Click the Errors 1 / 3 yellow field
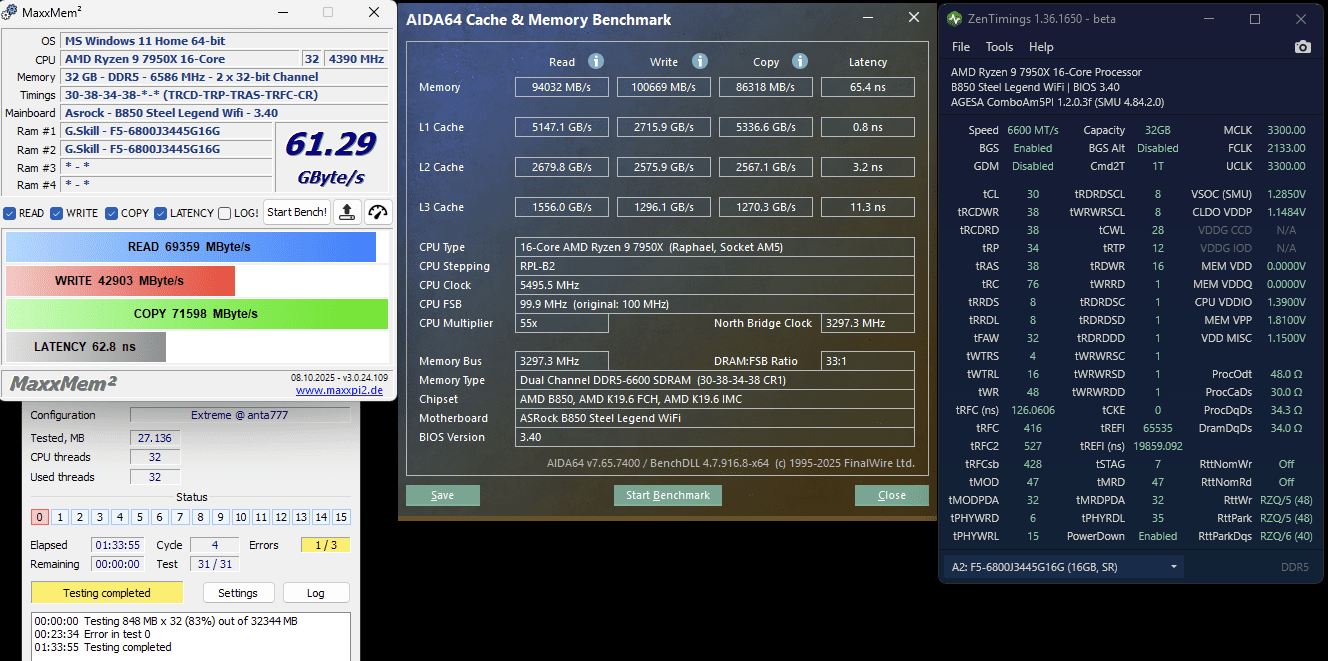This screenshot has width=1328, height=661. click(x=325, y=545)
